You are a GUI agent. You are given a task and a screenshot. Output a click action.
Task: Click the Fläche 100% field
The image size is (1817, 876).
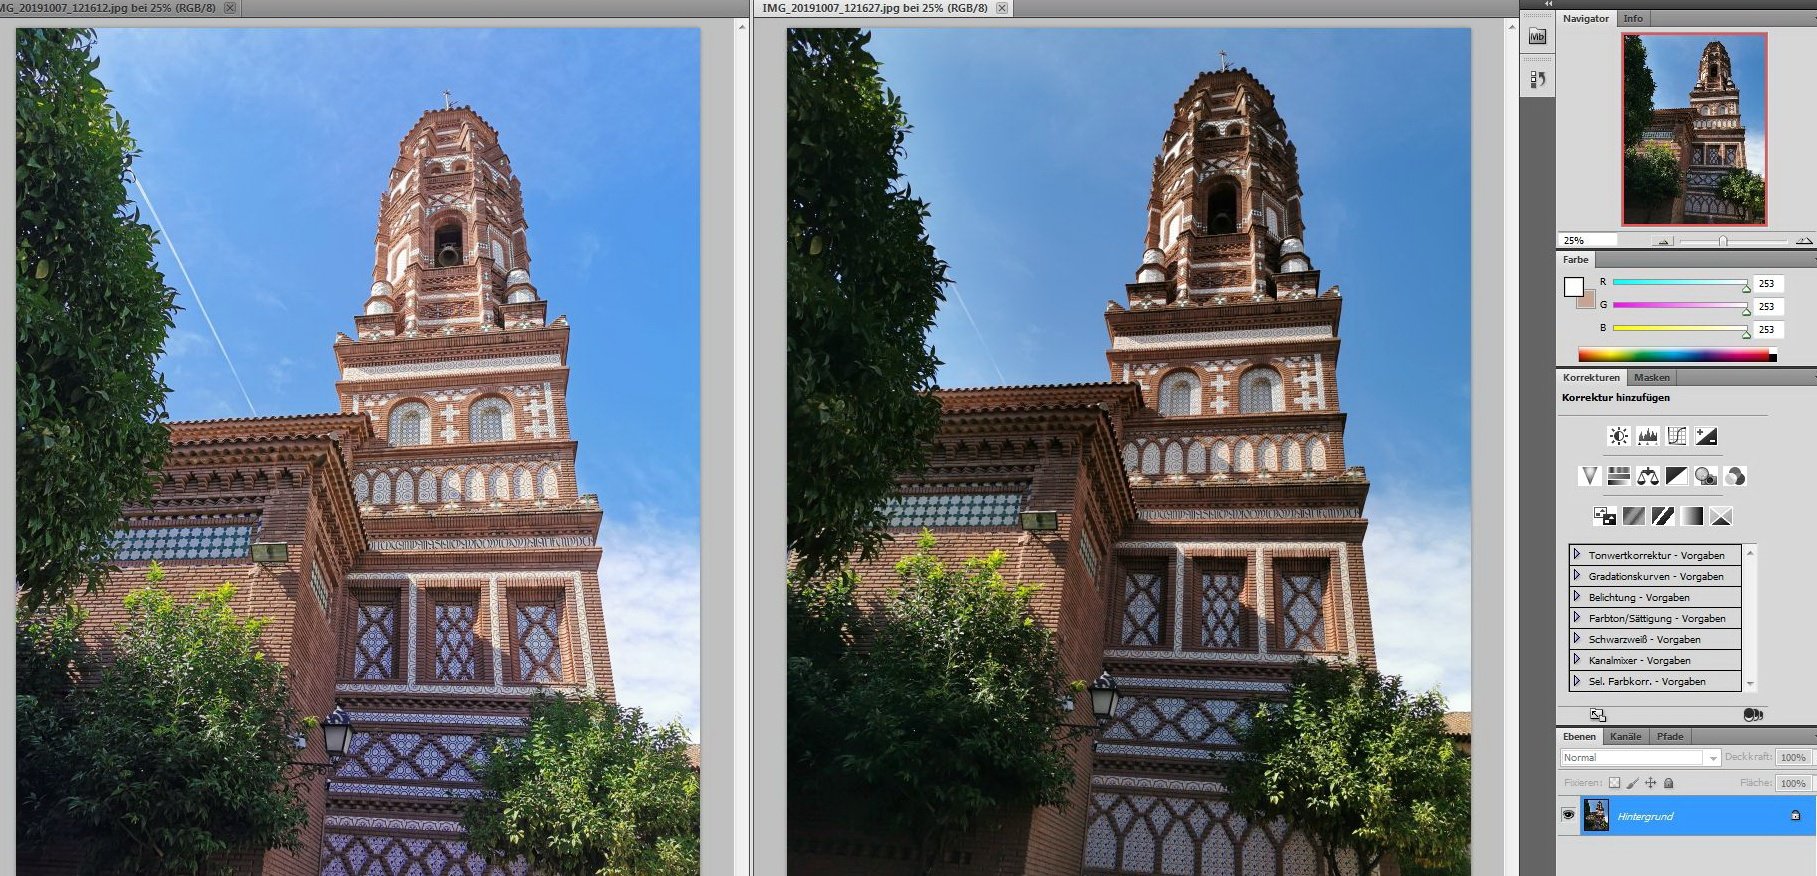pyautogui.click(x=1793, y=783)
